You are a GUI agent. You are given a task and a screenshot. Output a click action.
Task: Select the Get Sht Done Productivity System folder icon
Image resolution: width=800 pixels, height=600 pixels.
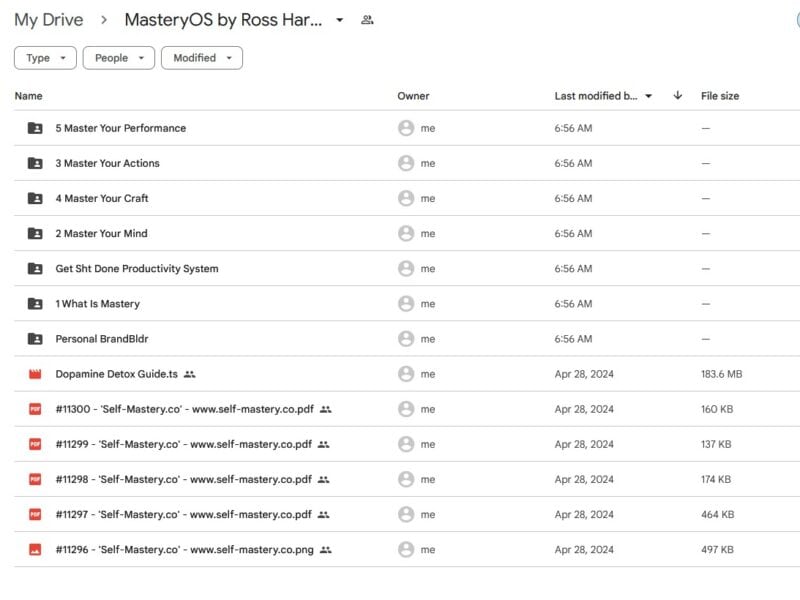pos(35,268)
